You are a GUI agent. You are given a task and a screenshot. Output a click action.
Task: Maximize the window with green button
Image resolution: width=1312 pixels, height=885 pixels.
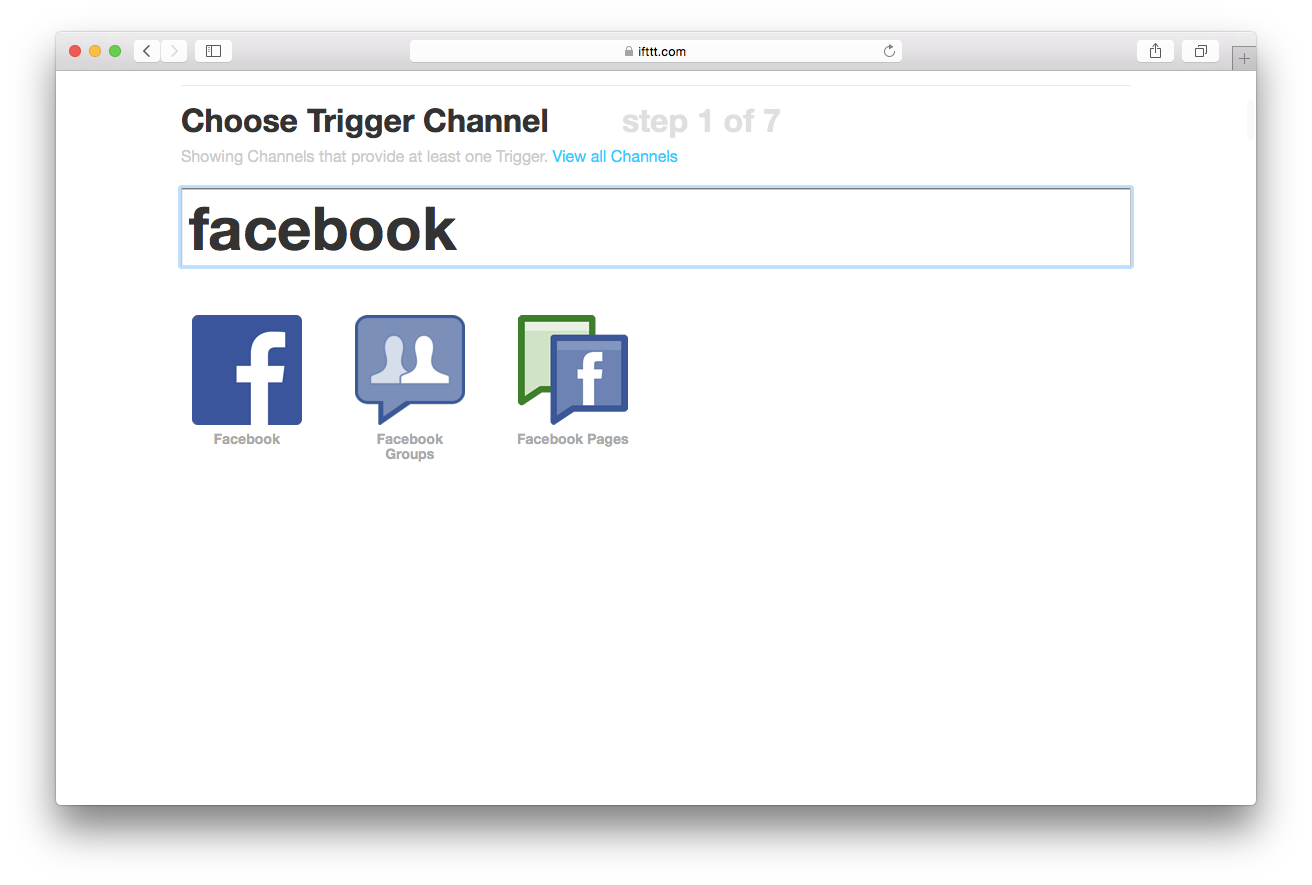click(115, 51)
